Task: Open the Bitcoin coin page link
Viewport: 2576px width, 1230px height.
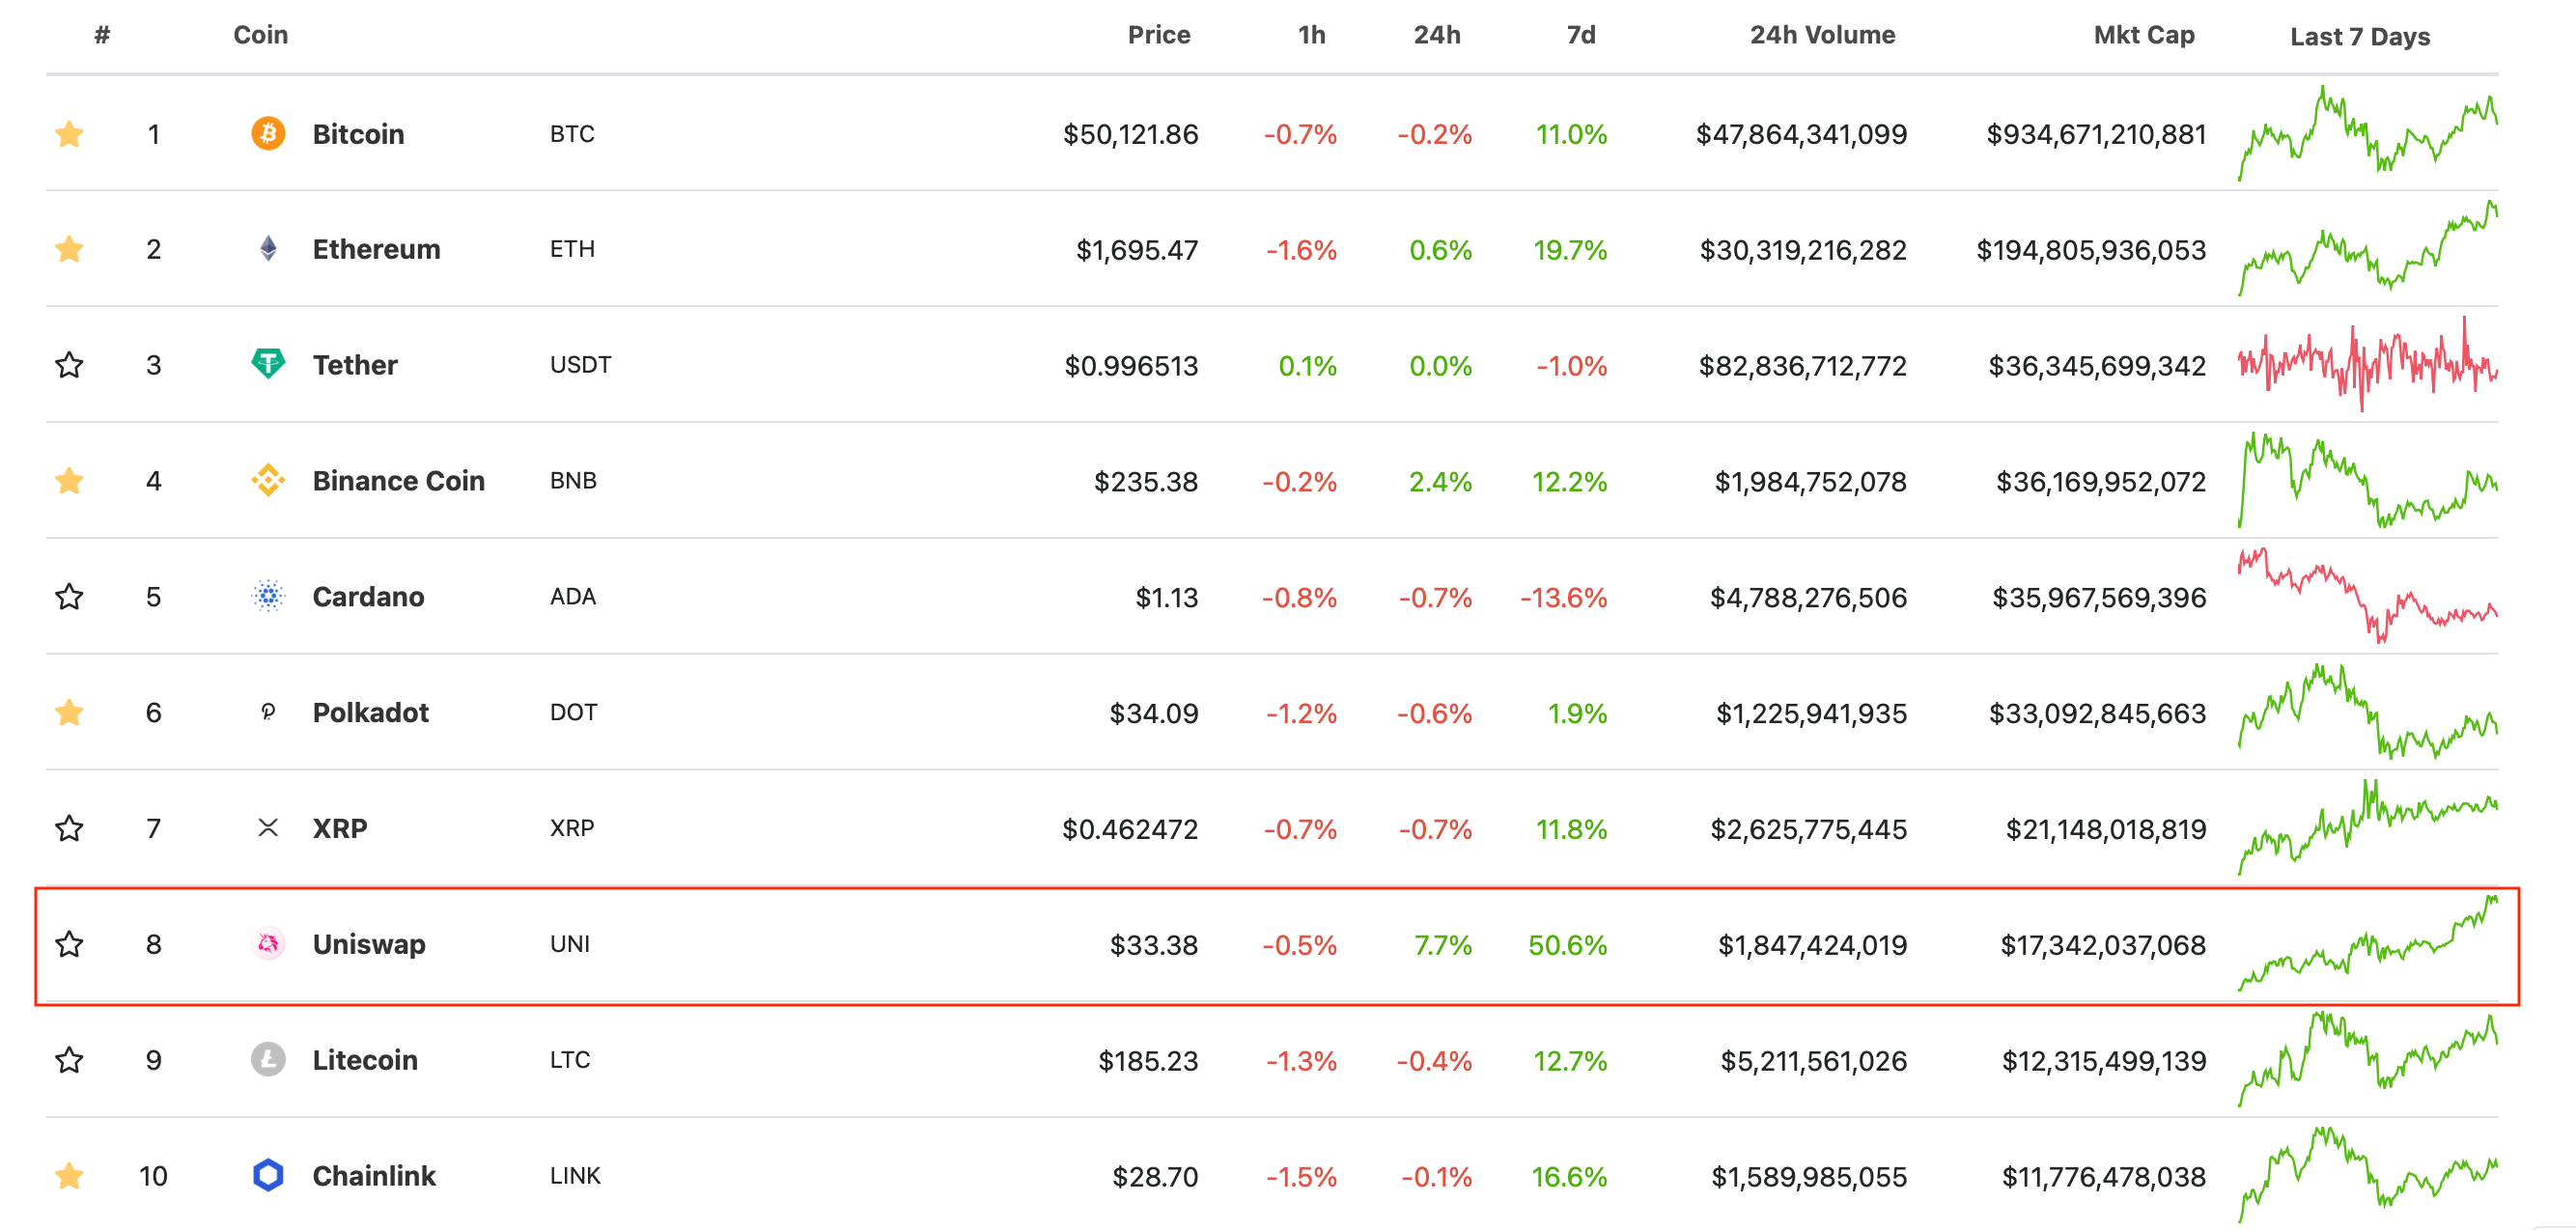Action: click(358, 134)
